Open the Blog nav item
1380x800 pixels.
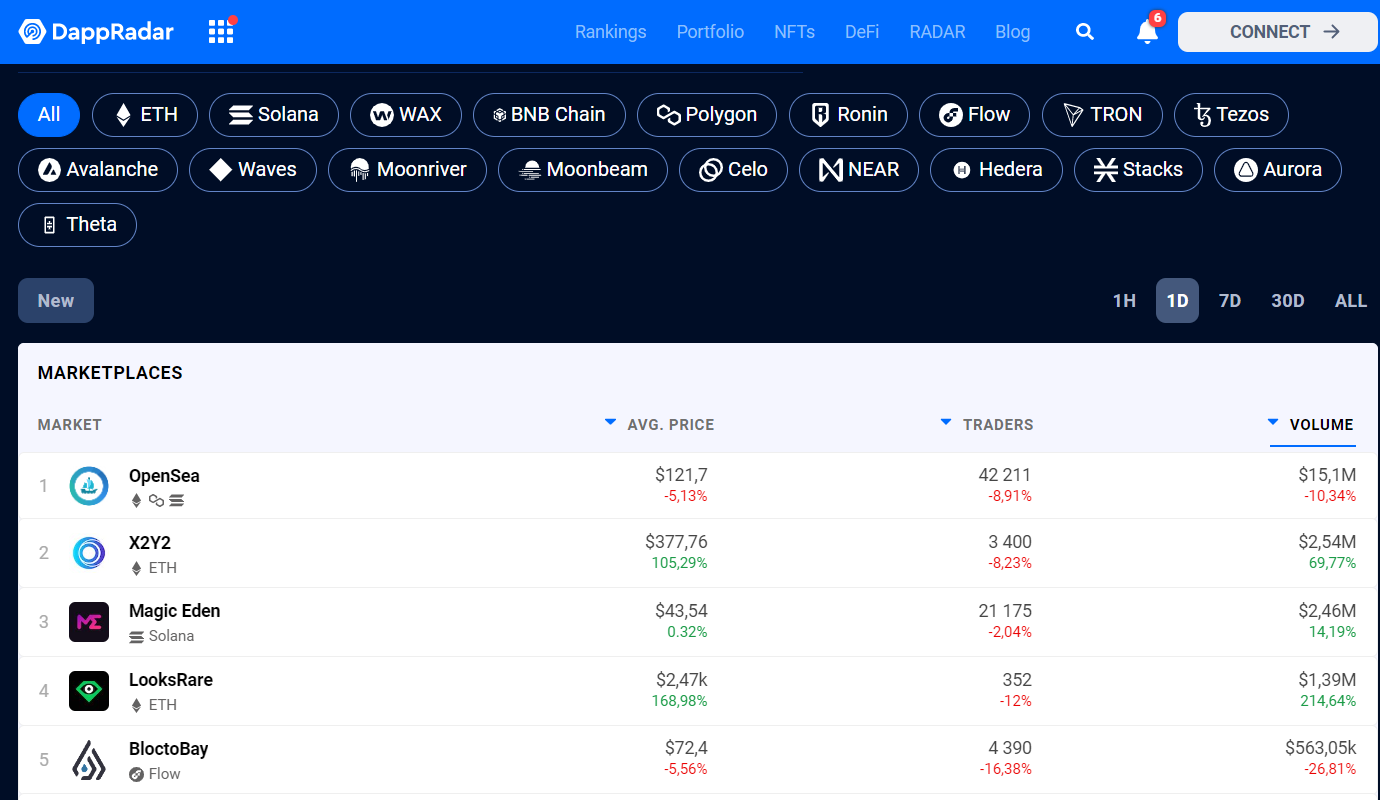point(1012,32)
